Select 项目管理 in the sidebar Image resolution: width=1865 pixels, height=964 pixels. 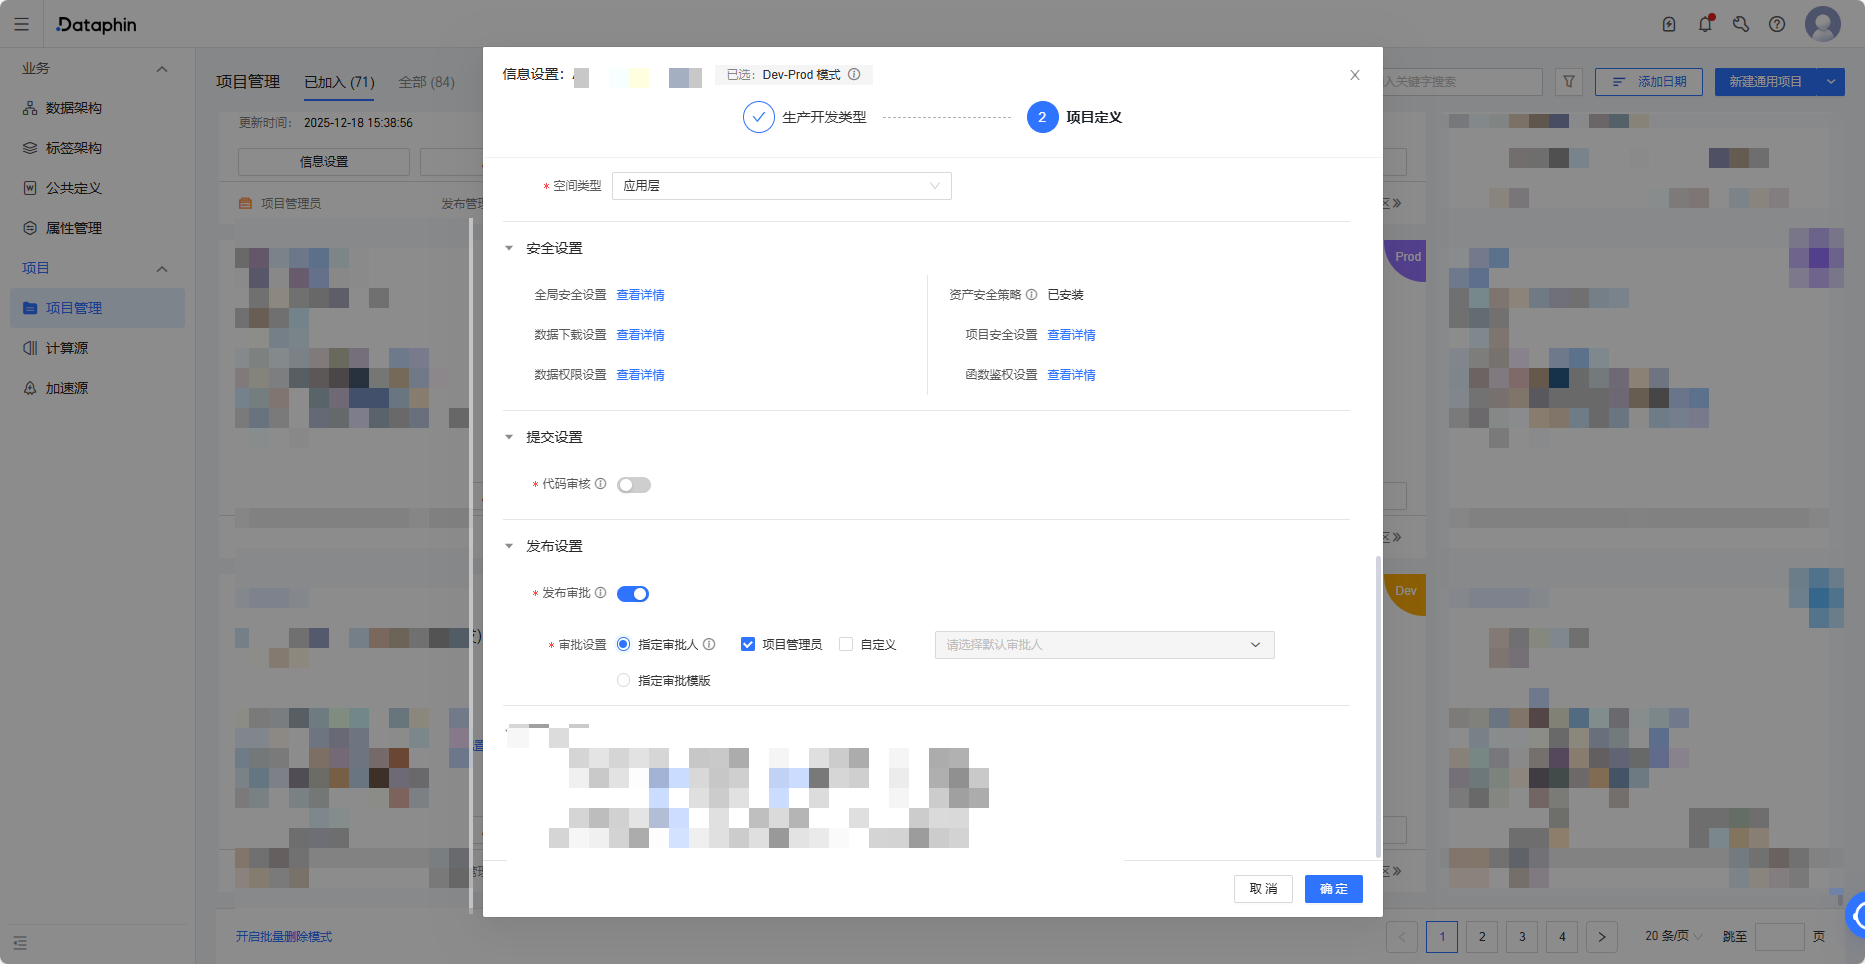tap(98, 308)
